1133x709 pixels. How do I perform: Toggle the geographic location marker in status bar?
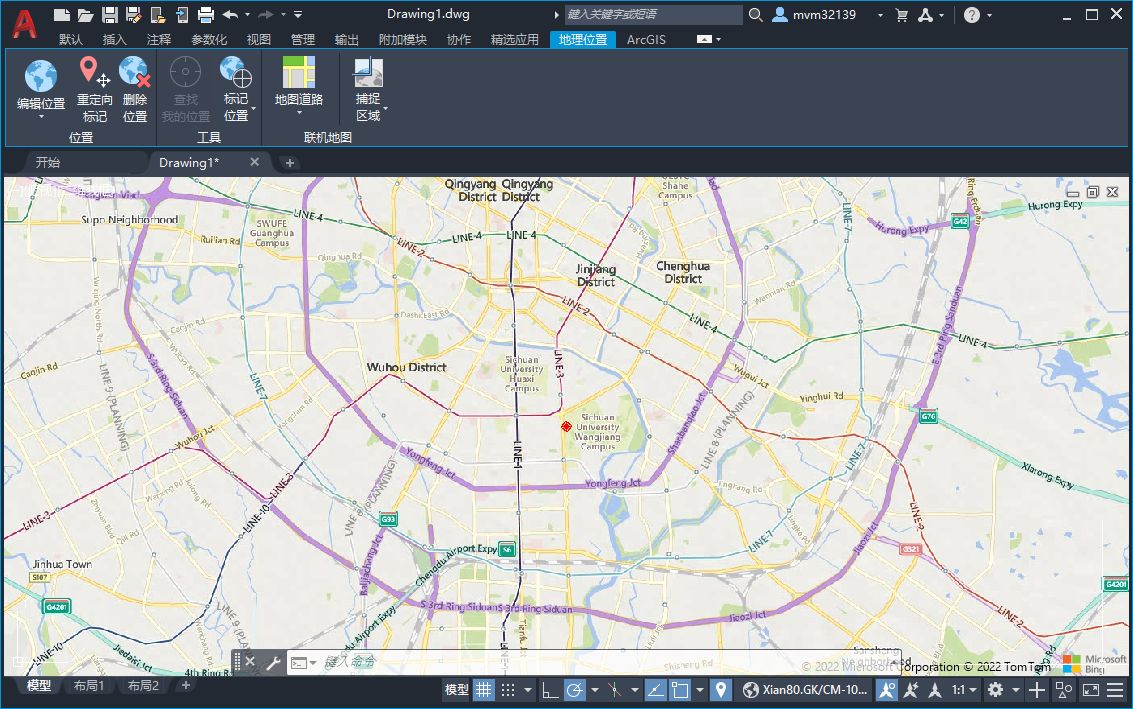(x=720, y=689)
